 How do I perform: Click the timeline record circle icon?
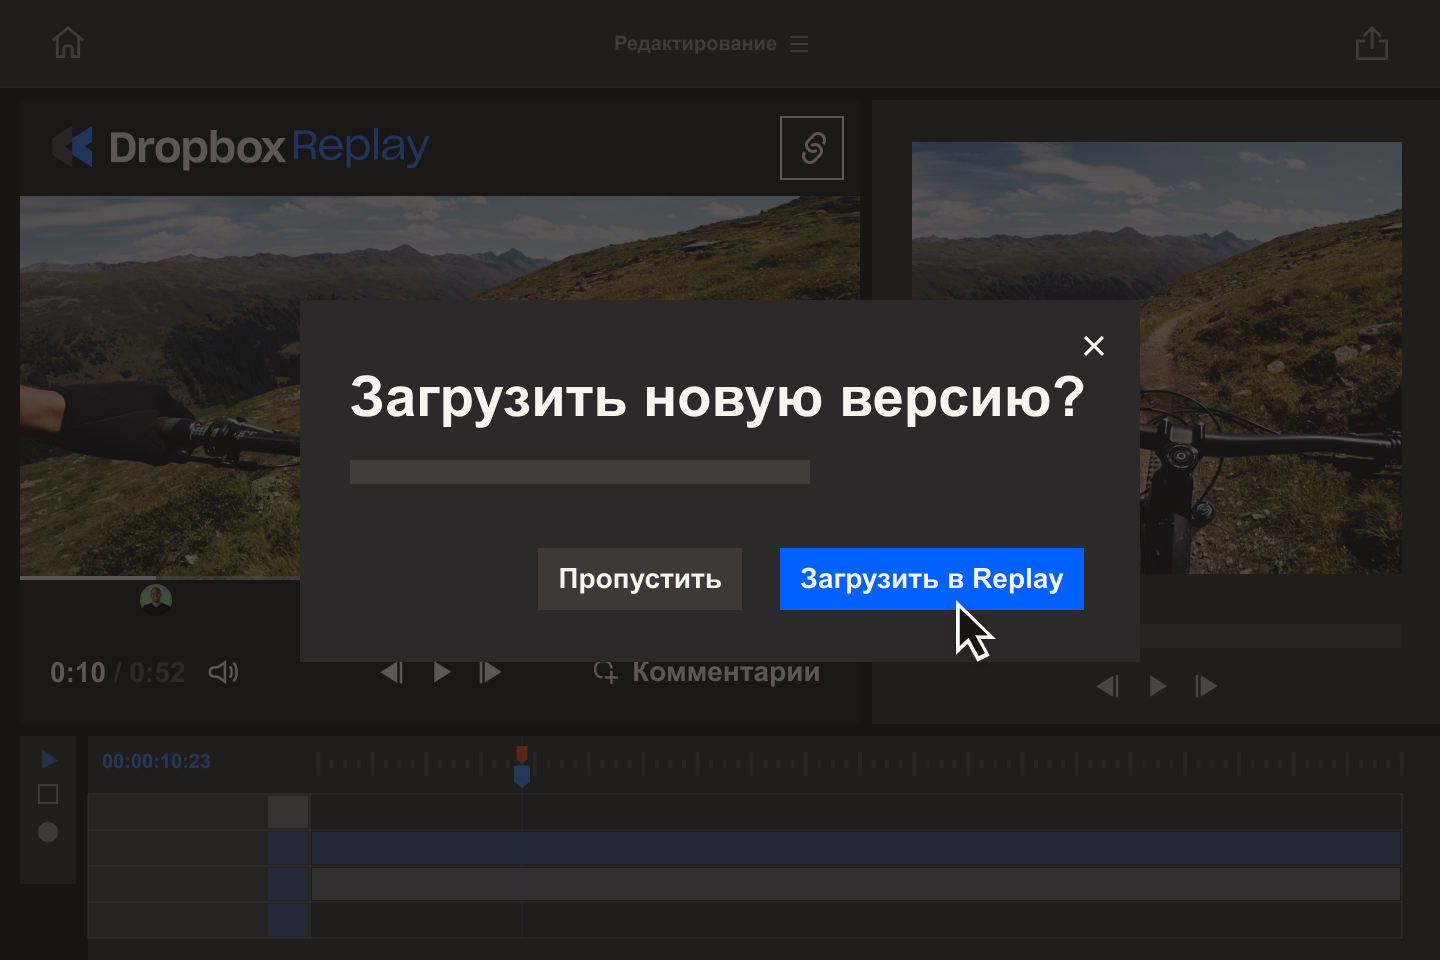(48, 832)
